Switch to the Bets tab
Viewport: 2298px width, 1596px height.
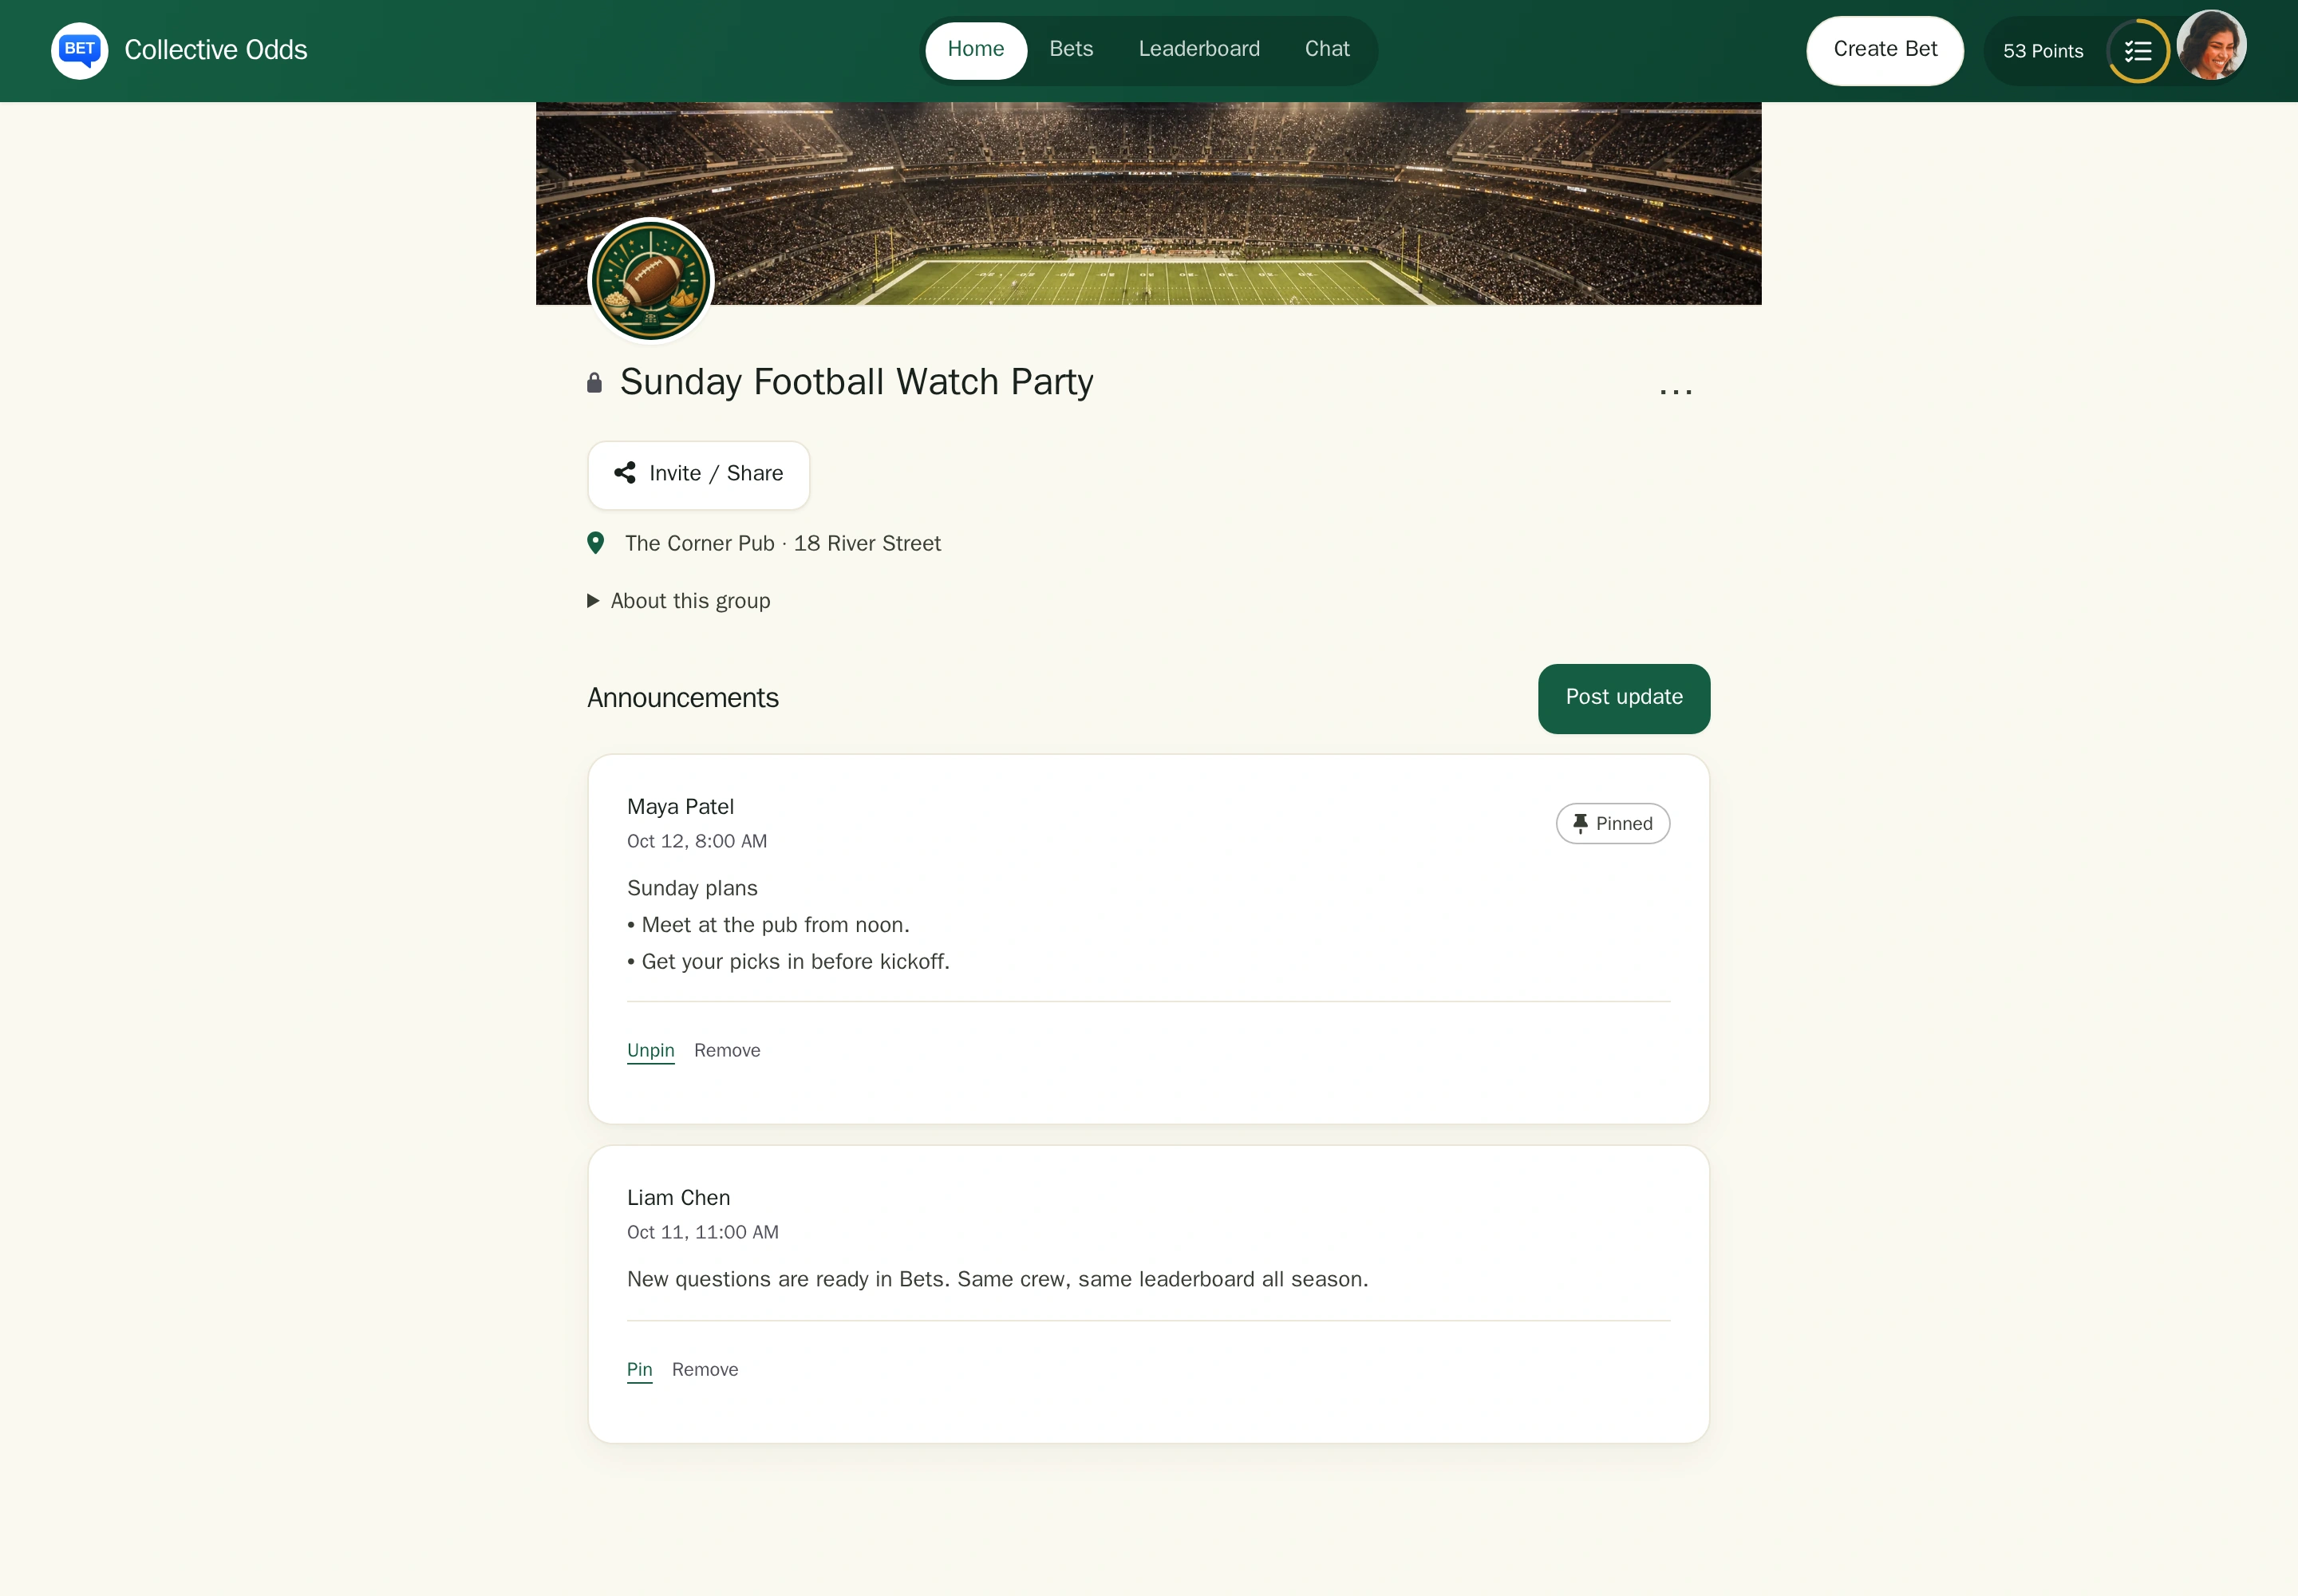[x=1071, y=49]
